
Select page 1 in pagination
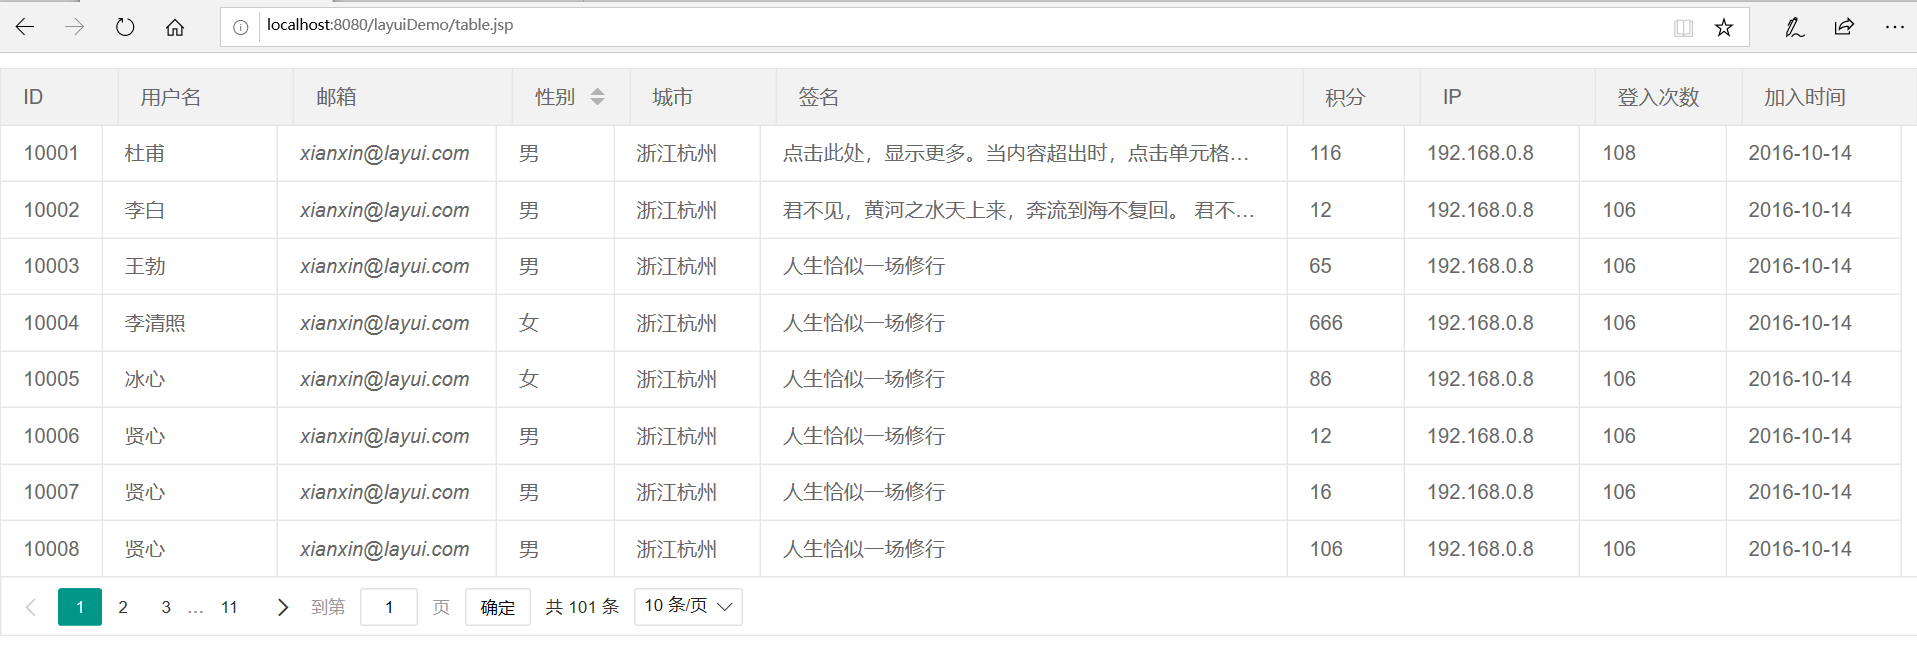(x=80, y=607)
